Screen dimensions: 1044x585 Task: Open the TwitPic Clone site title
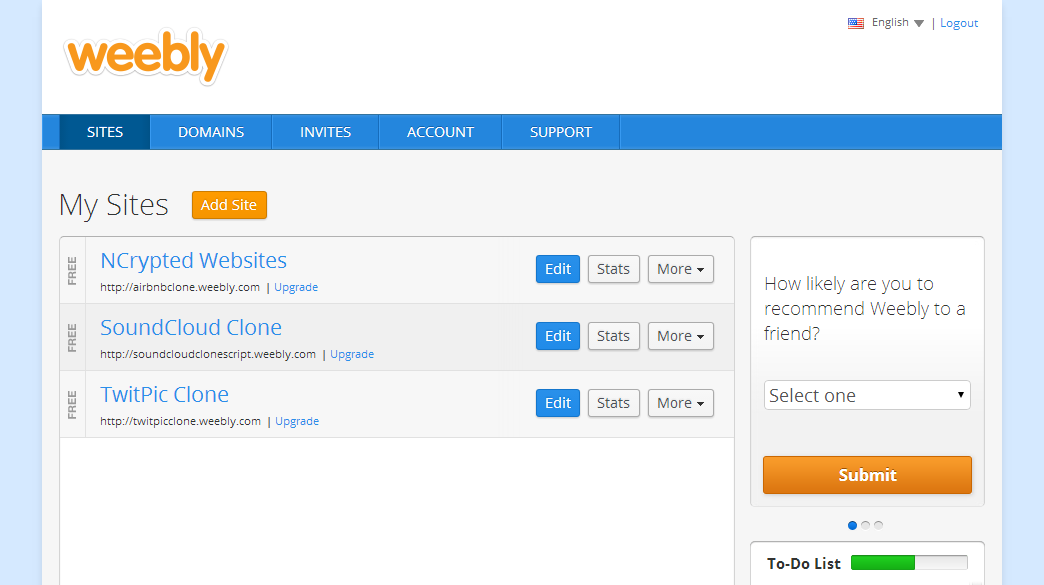164,394
